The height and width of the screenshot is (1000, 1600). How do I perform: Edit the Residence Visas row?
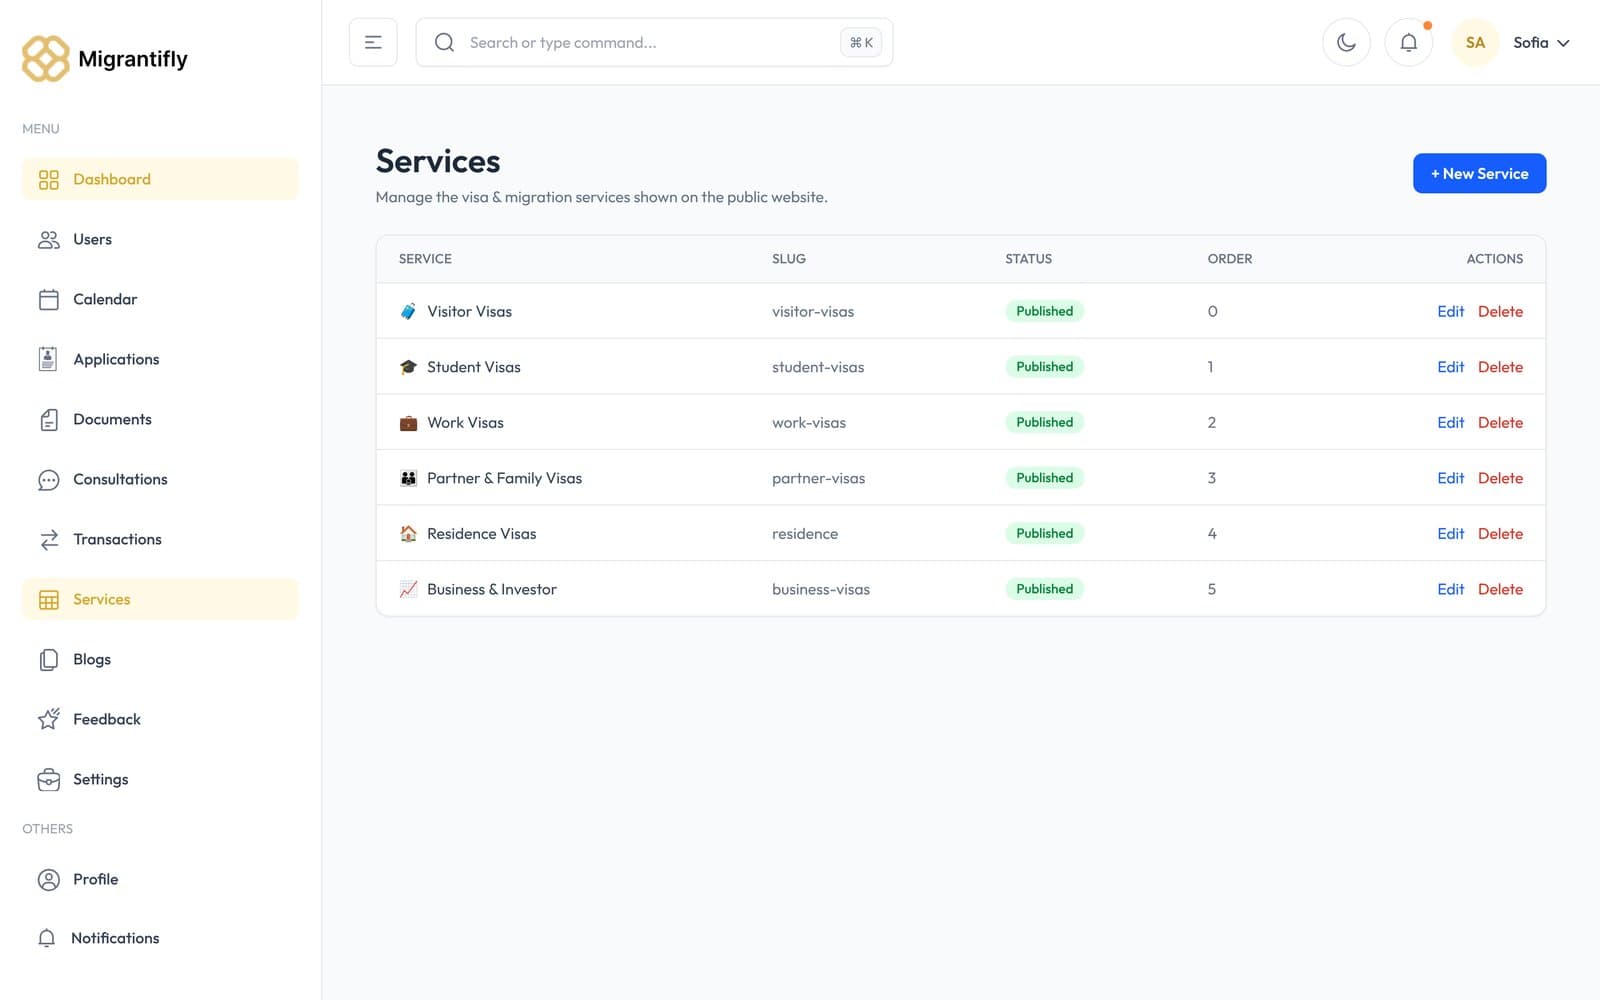(1450, 533)
